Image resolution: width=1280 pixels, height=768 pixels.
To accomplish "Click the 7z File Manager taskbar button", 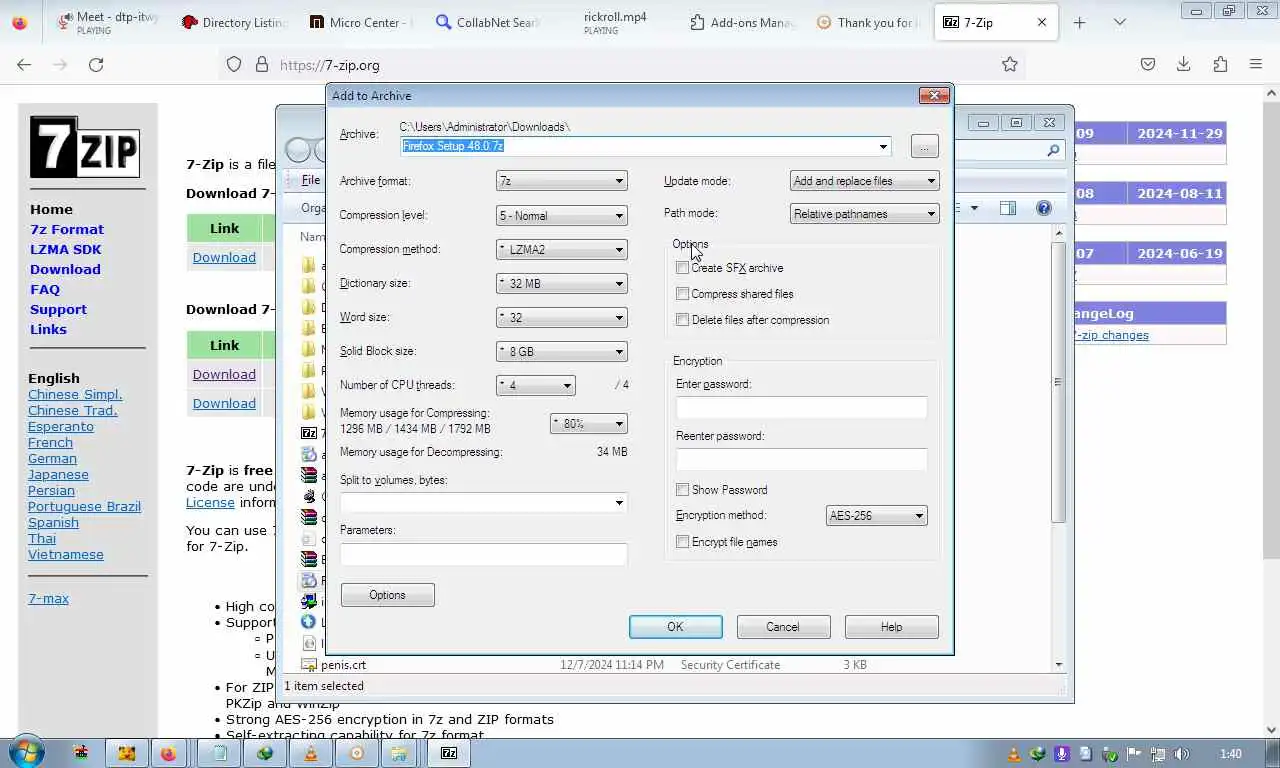I will pyautogui.click(x=449, y=753).
